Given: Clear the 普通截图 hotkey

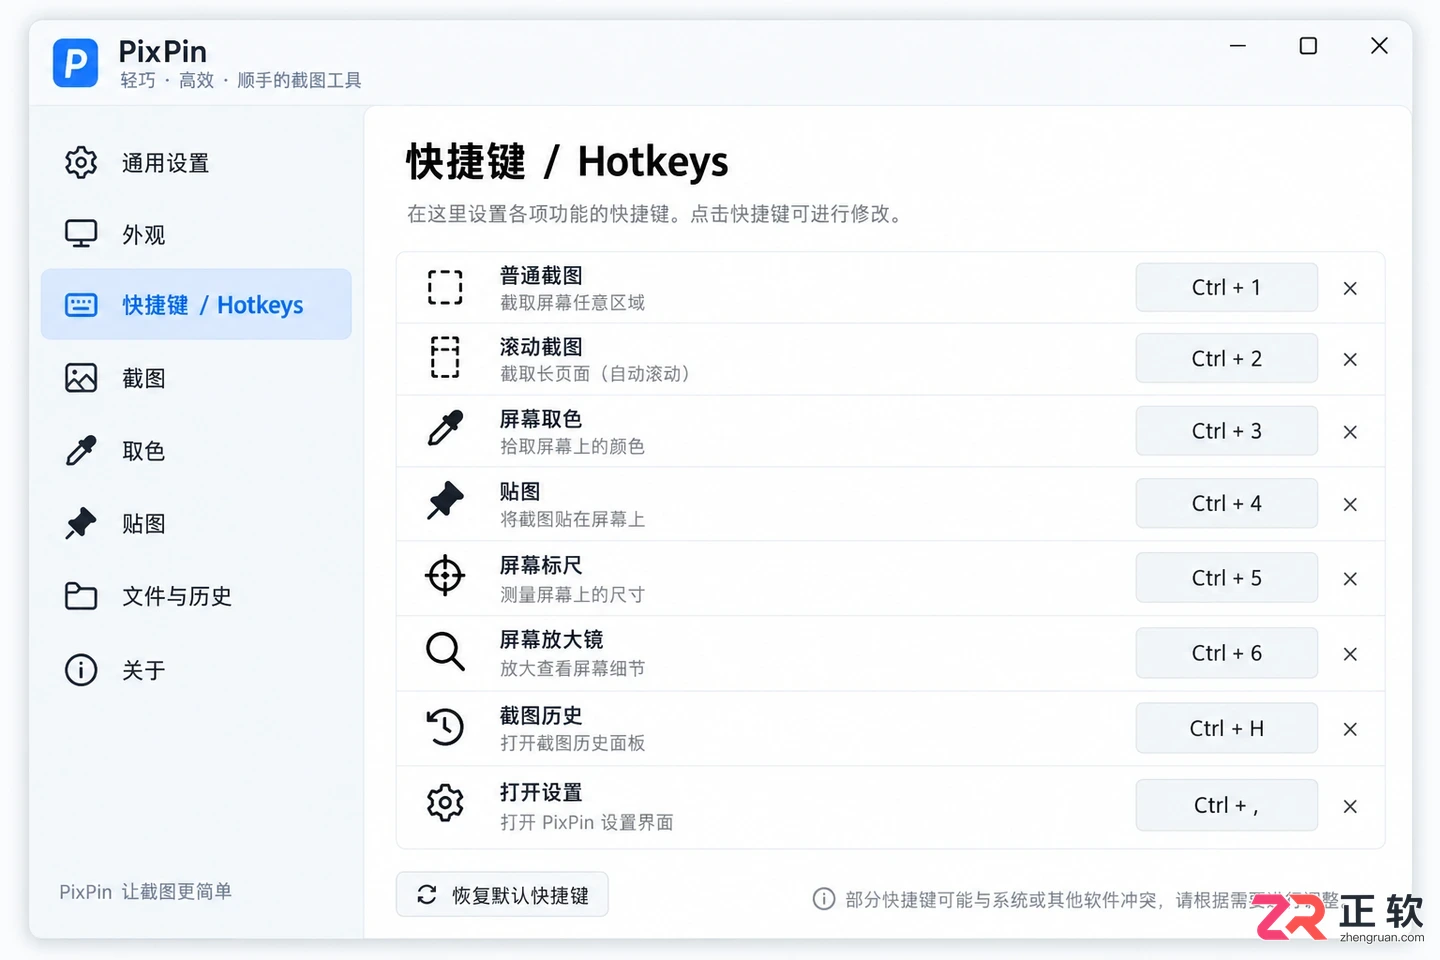Looking at the screenshot, I should 1350,288.
